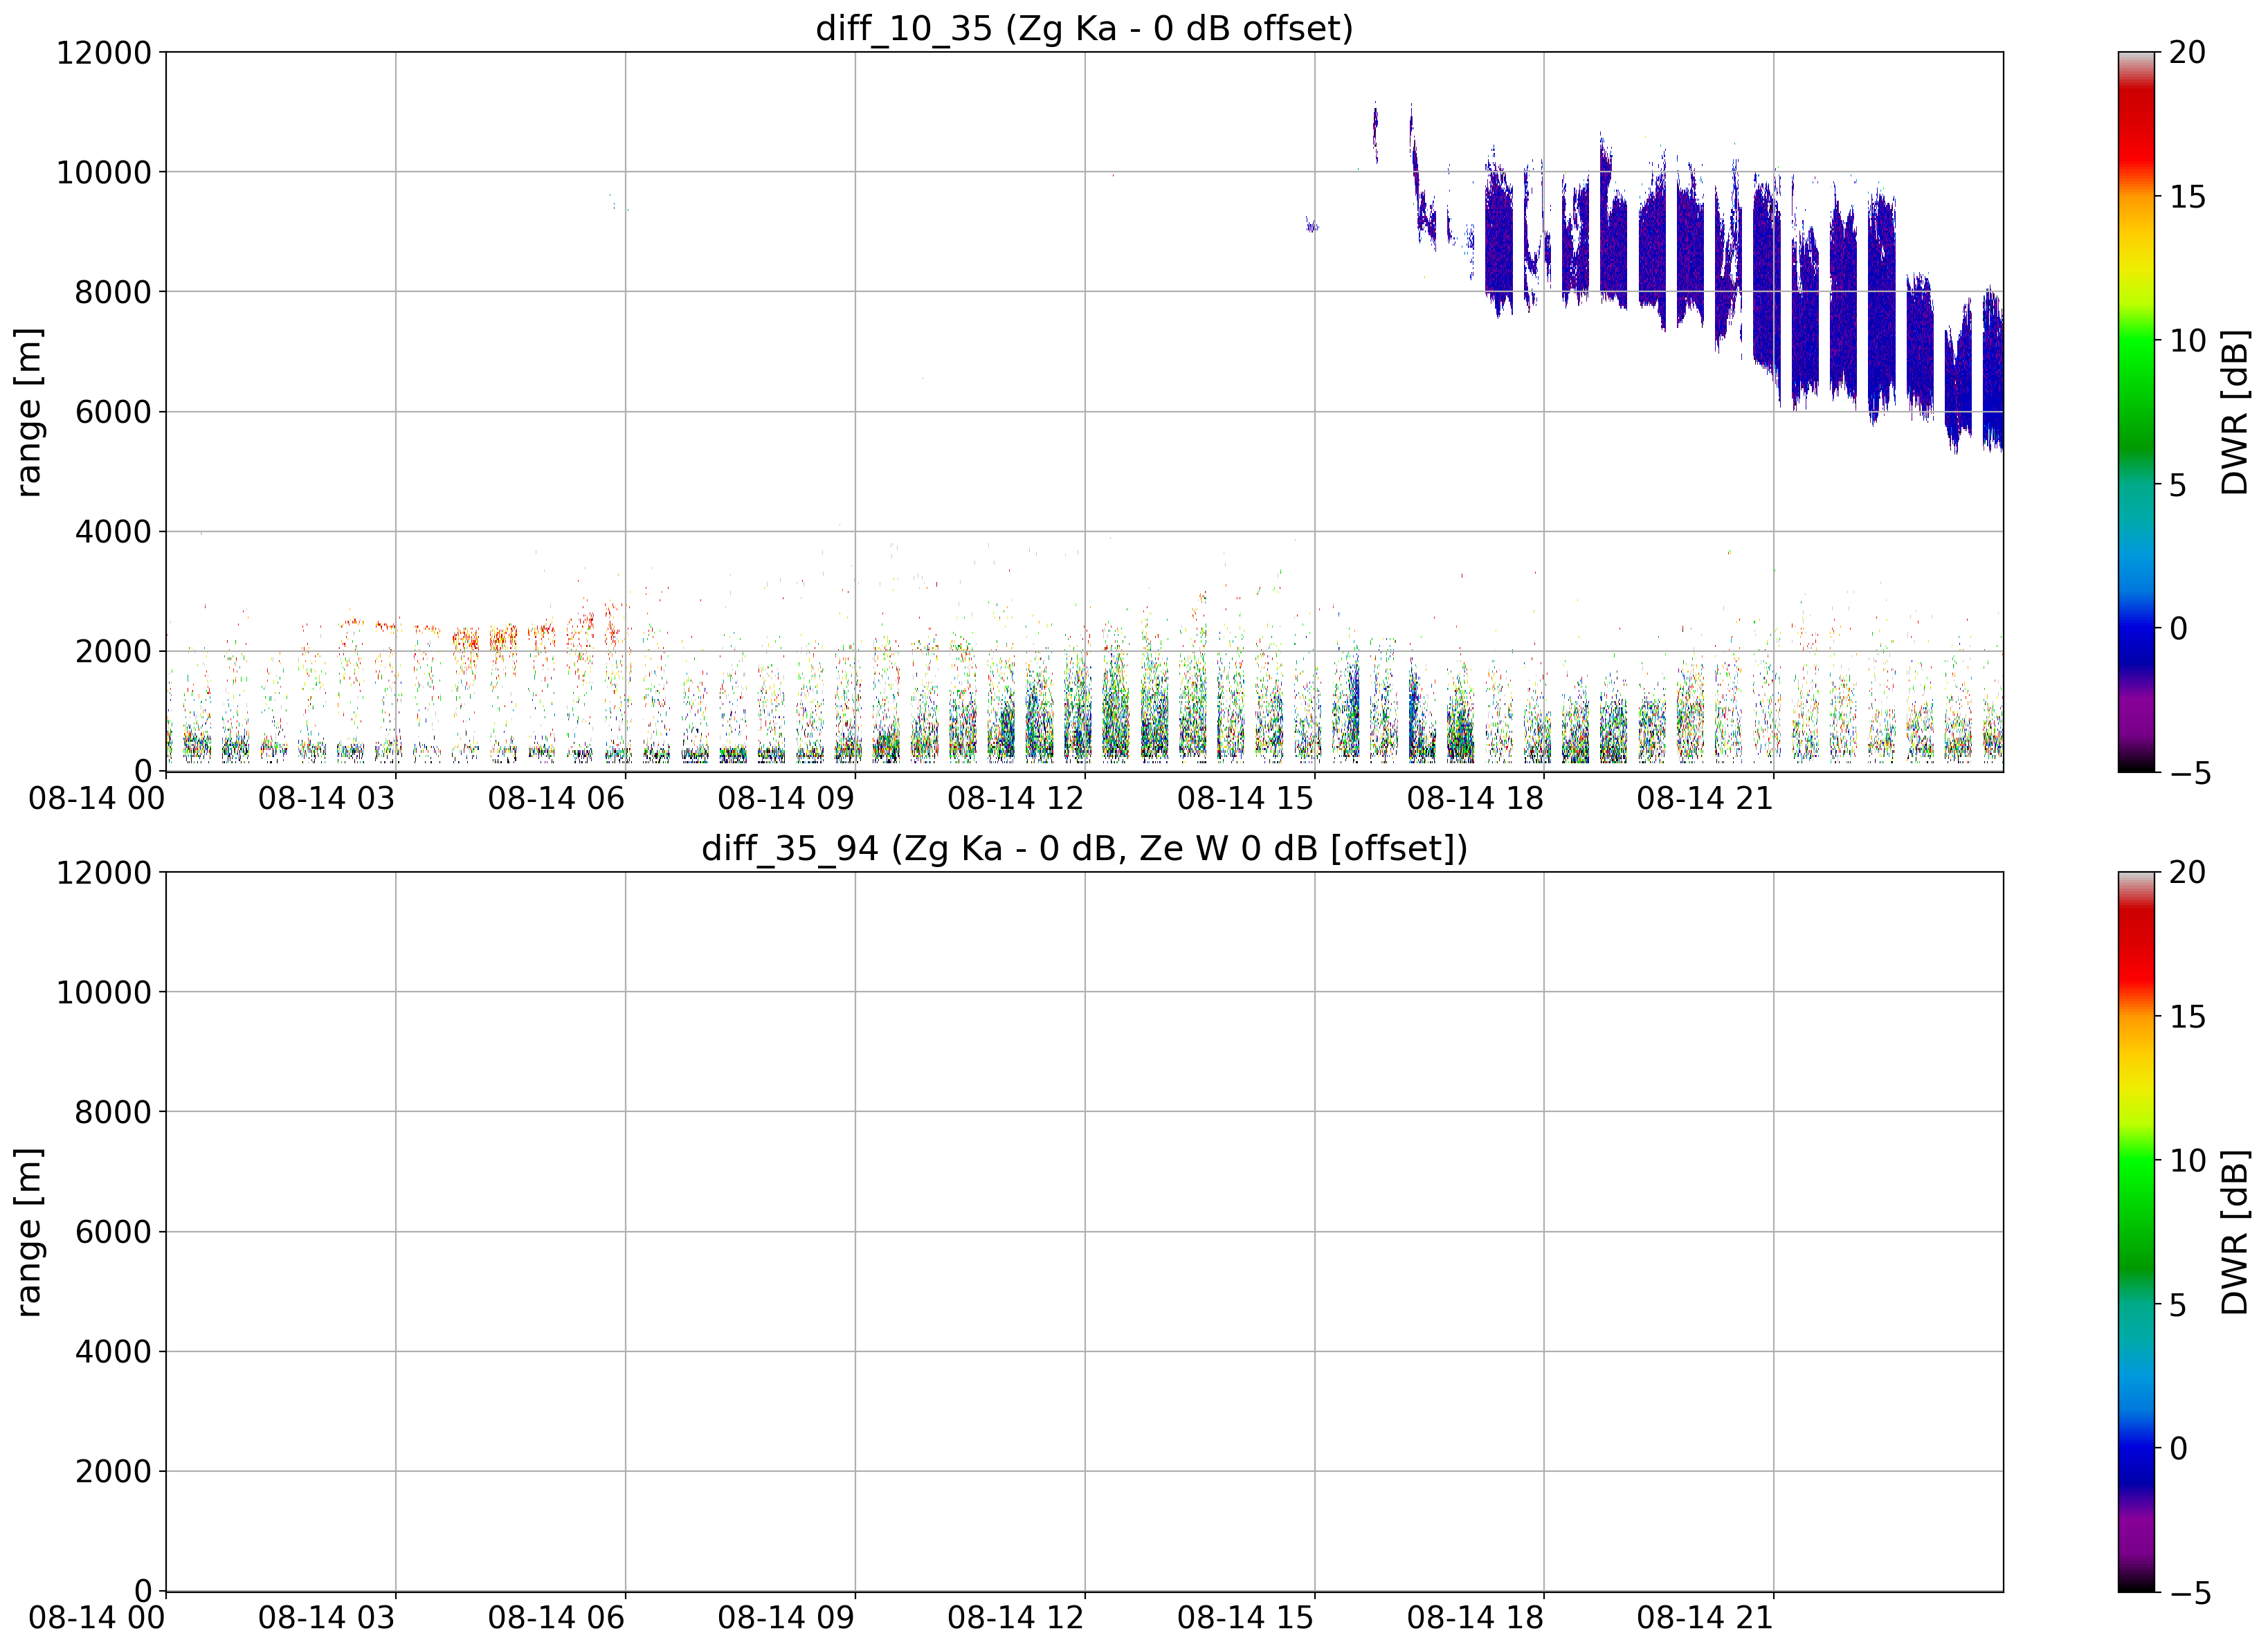Click the "10" tick label on the top colorbar
Screen dimensions: 2268x1649
[x=2187, y=340]
